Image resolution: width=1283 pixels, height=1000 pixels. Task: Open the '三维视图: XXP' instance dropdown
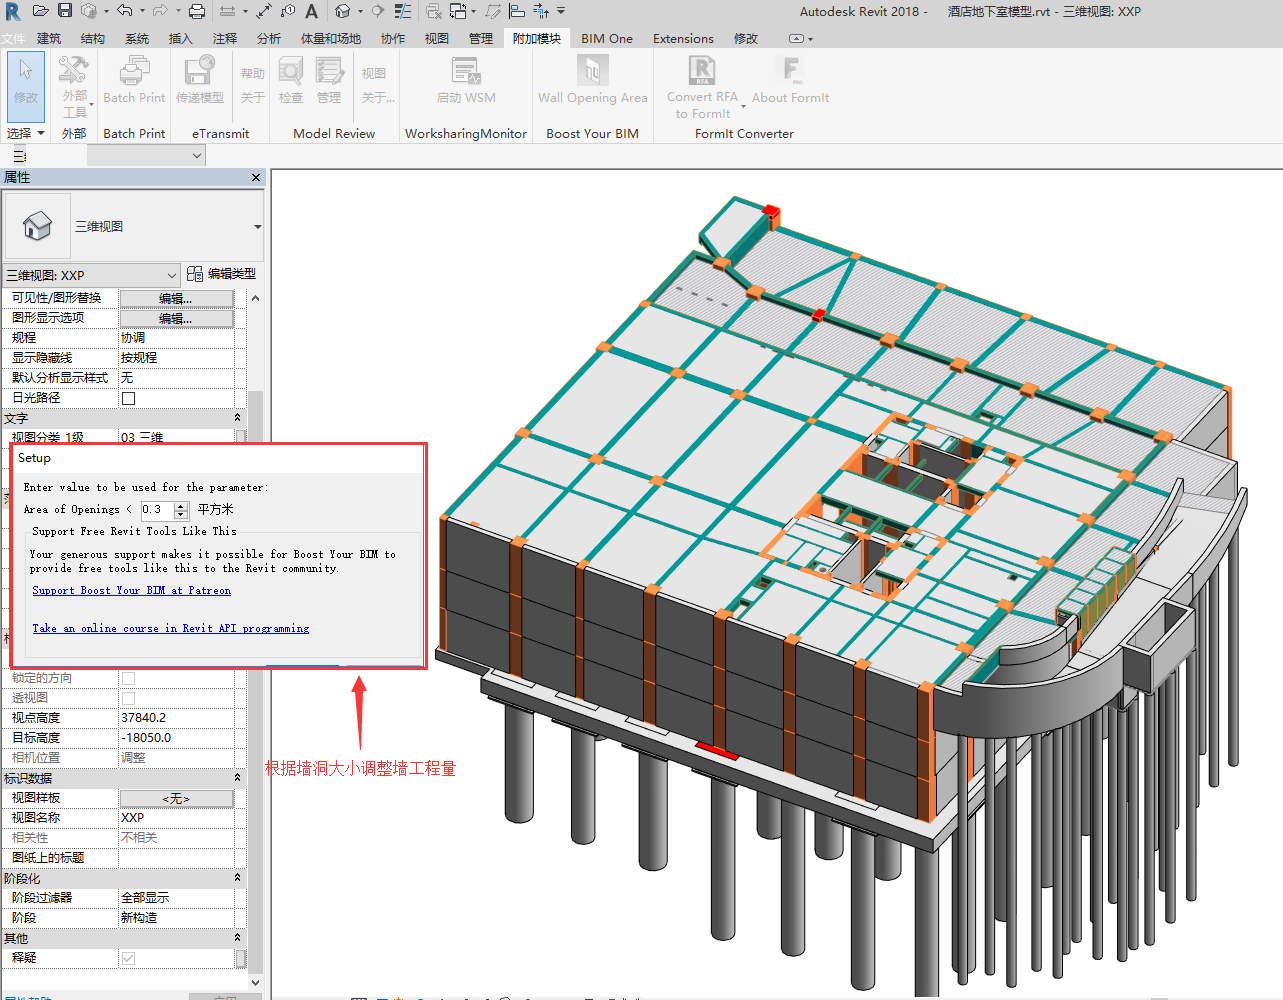click(x=92, y=275)
